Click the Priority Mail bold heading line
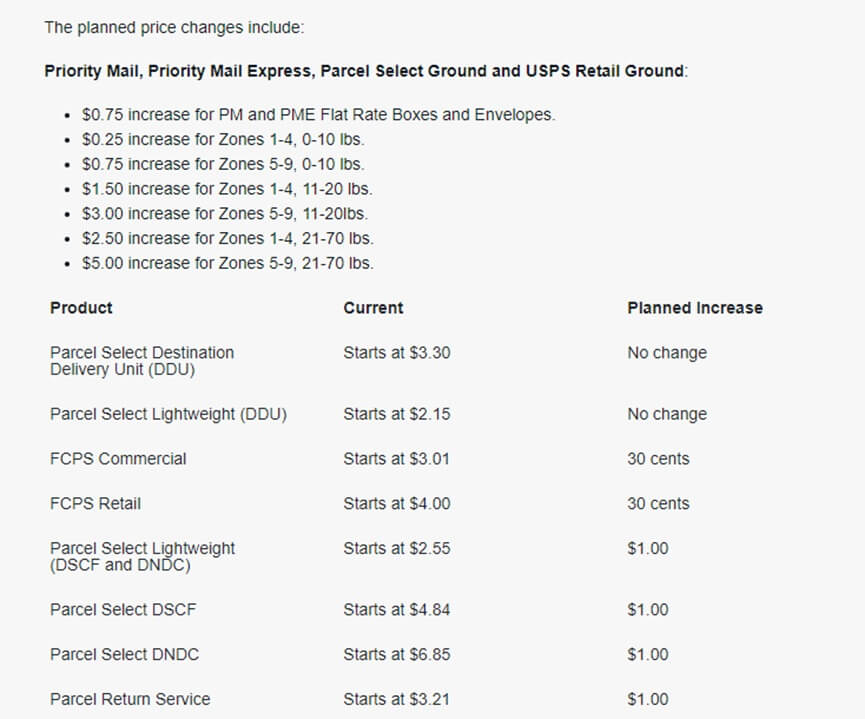 click(x=366, y=72)
